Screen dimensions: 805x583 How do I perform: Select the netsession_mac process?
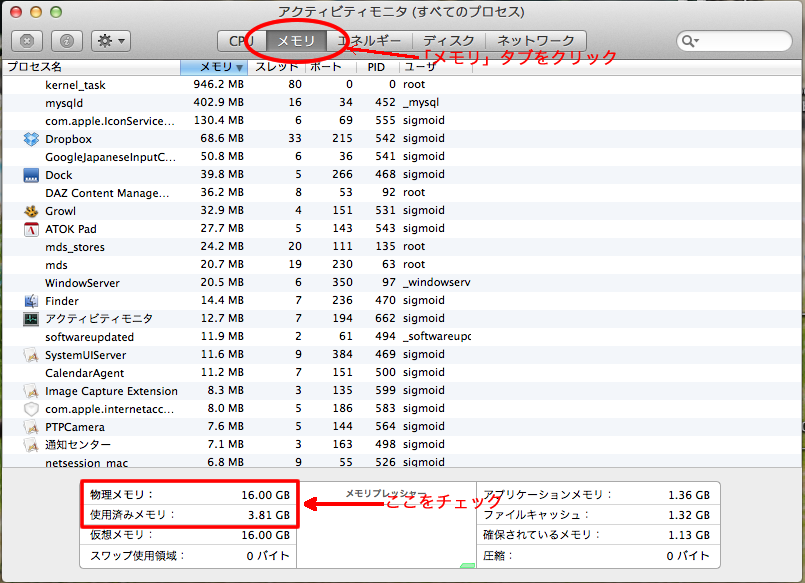(x=401, y=461)
